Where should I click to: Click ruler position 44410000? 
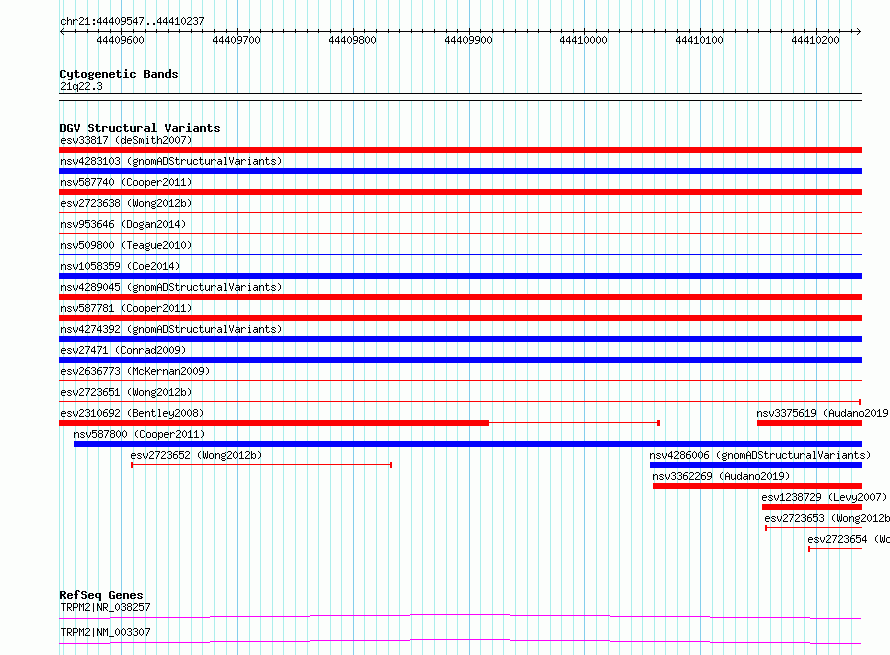[x=583, y=40]
